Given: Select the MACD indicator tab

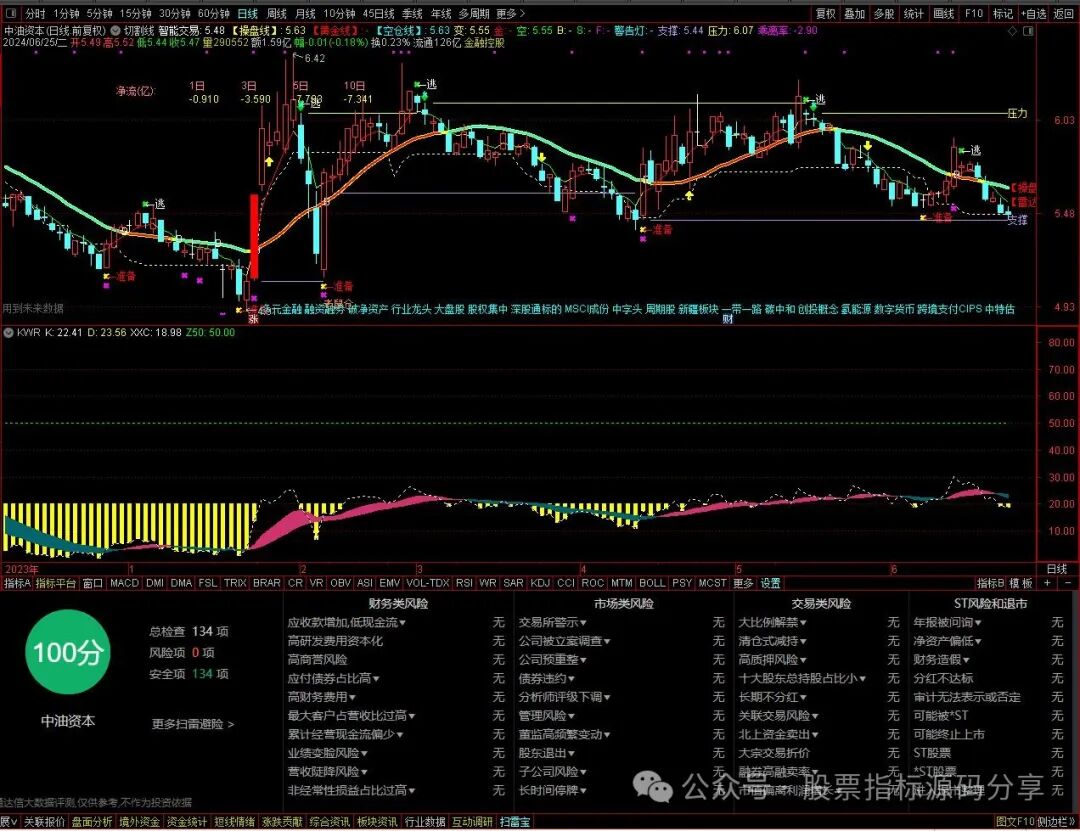Looking at the screenshot, I should coord(125,583).
